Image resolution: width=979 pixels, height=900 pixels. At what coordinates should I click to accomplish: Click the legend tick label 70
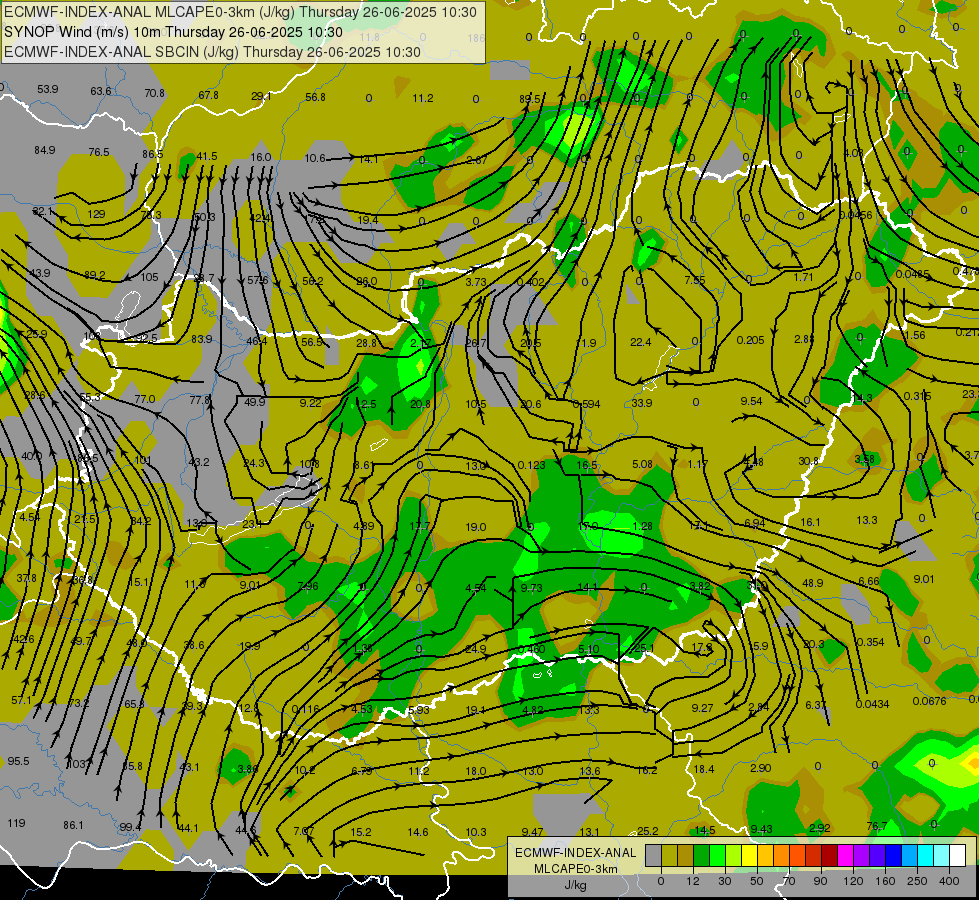point(789,881)
